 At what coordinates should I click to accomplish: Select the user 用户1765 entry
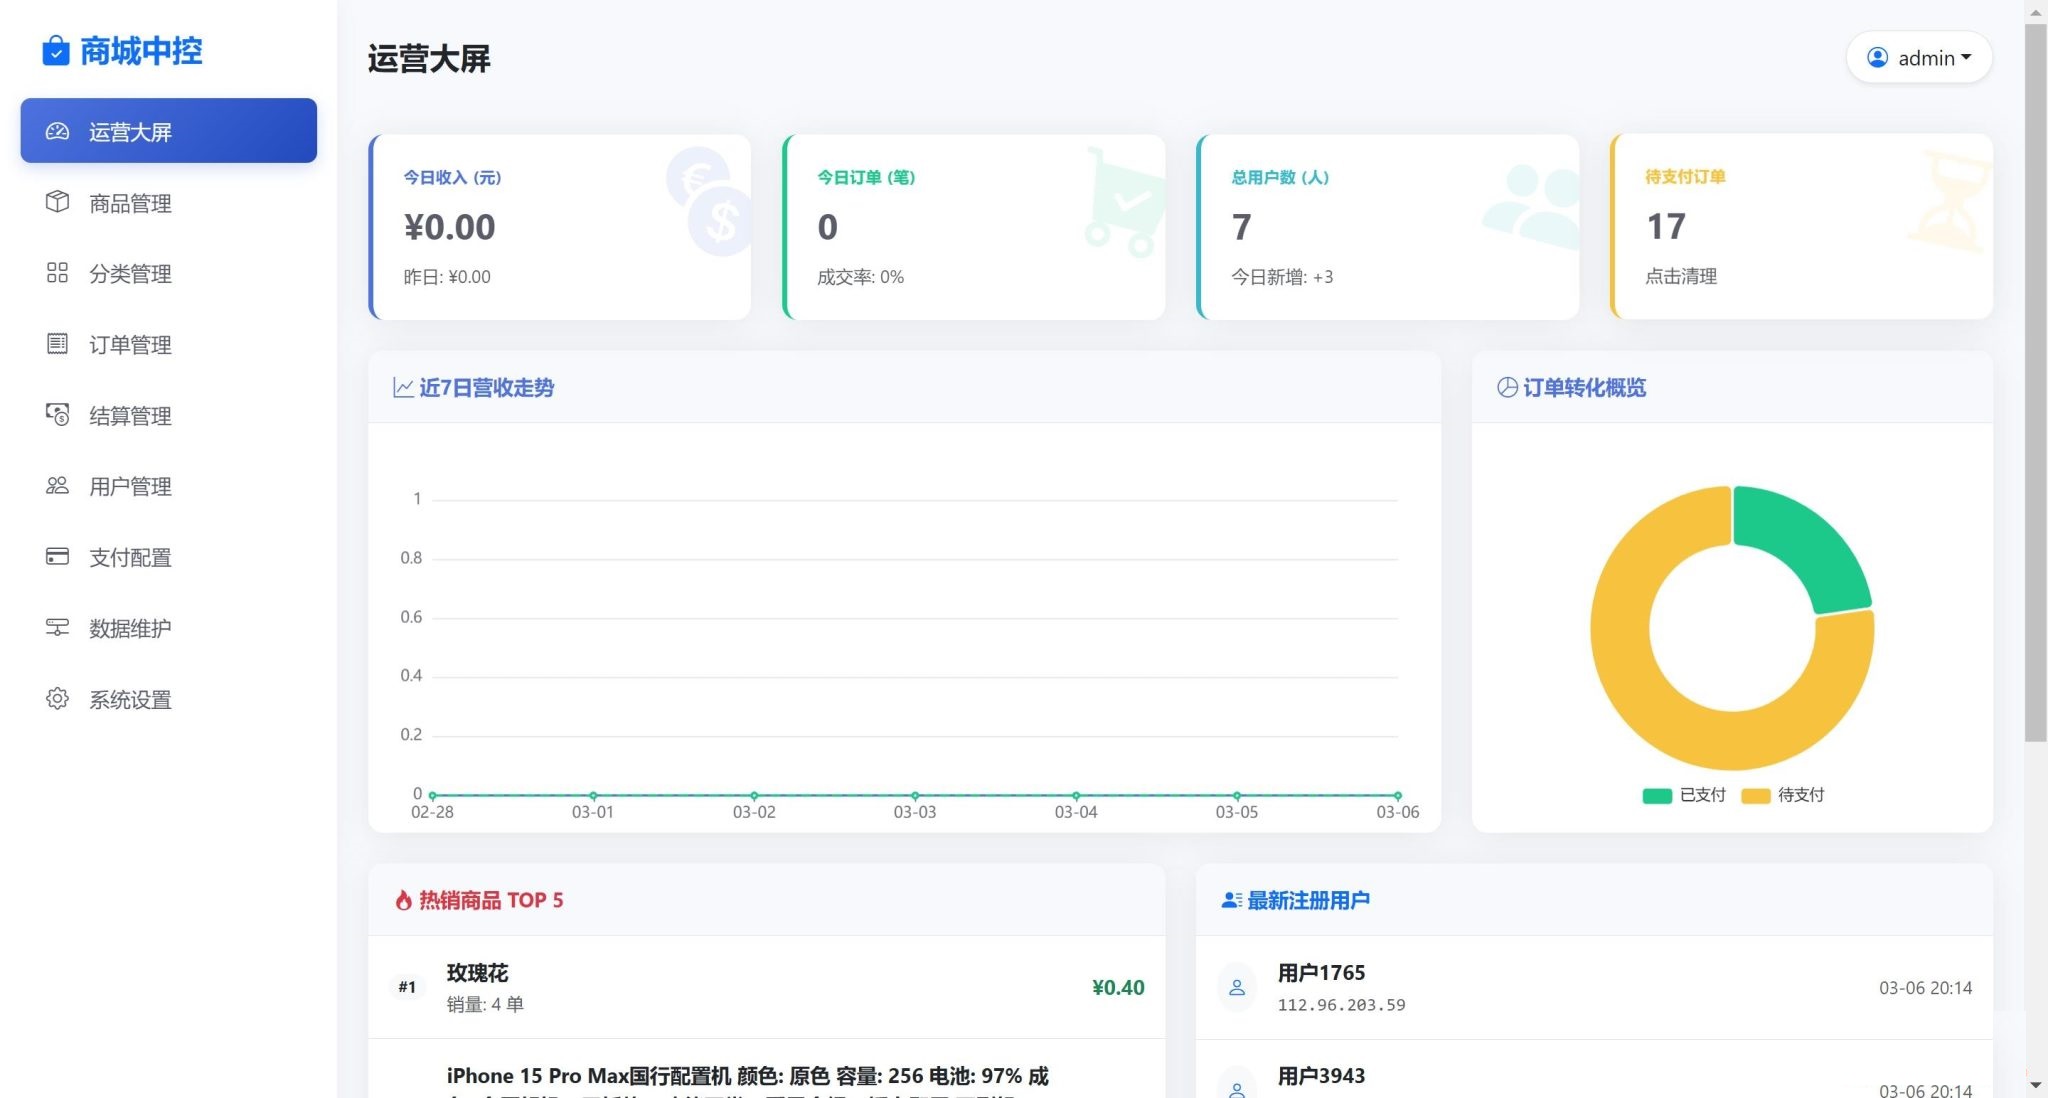point(1322,971)
